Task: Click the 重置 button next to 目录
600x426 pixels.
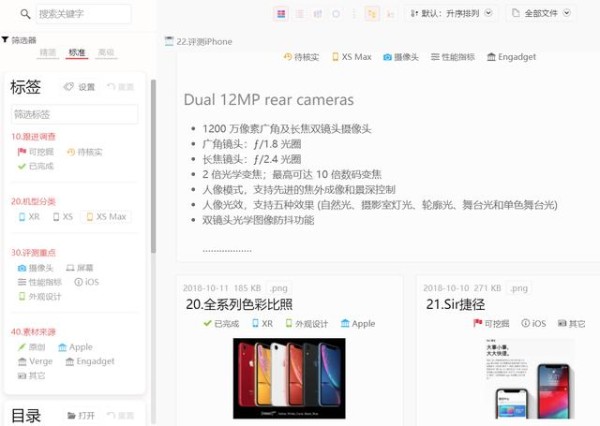Action: [x=121, y=416]
